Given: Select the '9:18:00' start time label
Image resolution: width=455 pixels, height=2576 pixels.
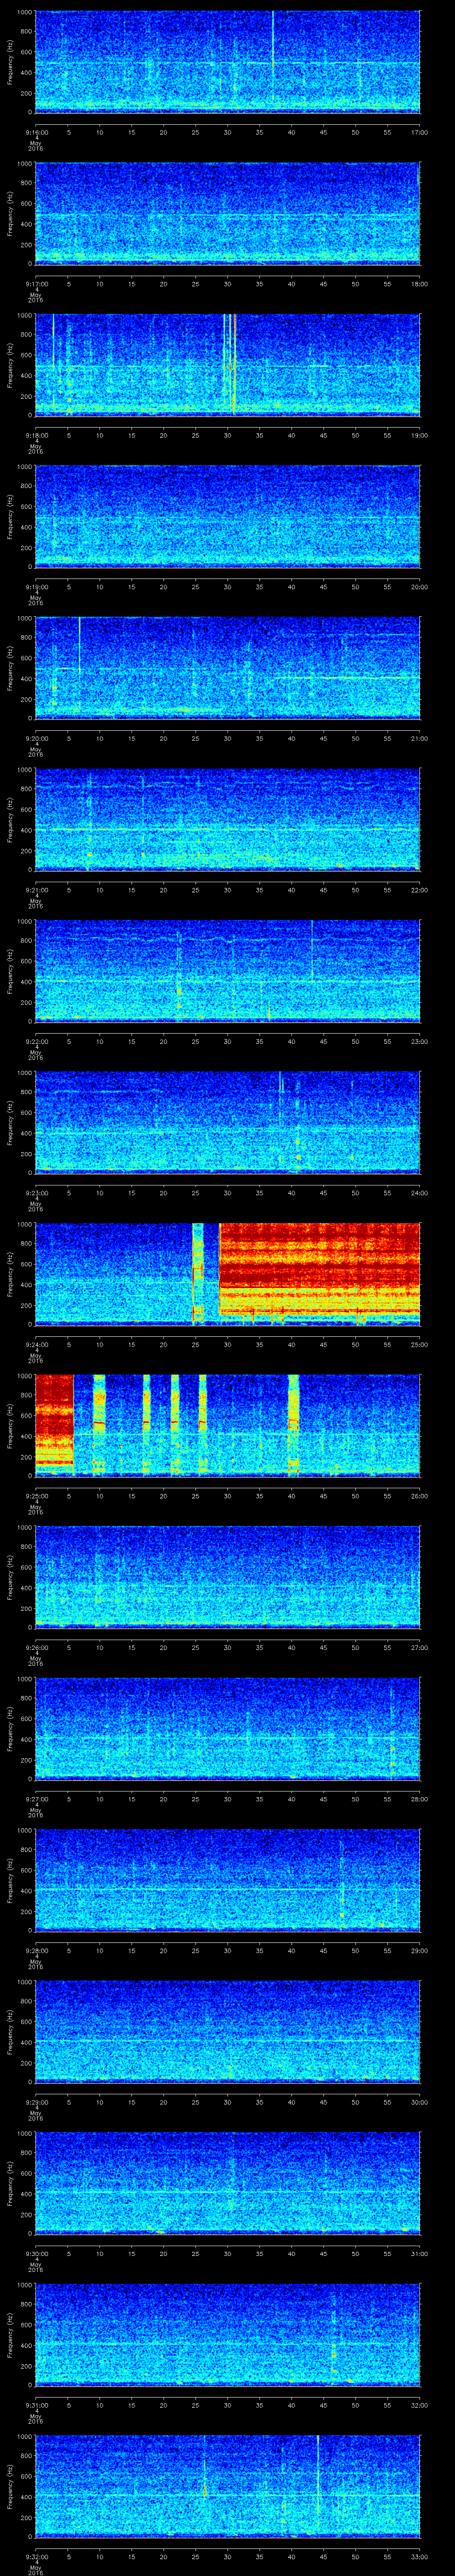Looking at the screenshot, I should pyautogui.click(x=36, y=435).
